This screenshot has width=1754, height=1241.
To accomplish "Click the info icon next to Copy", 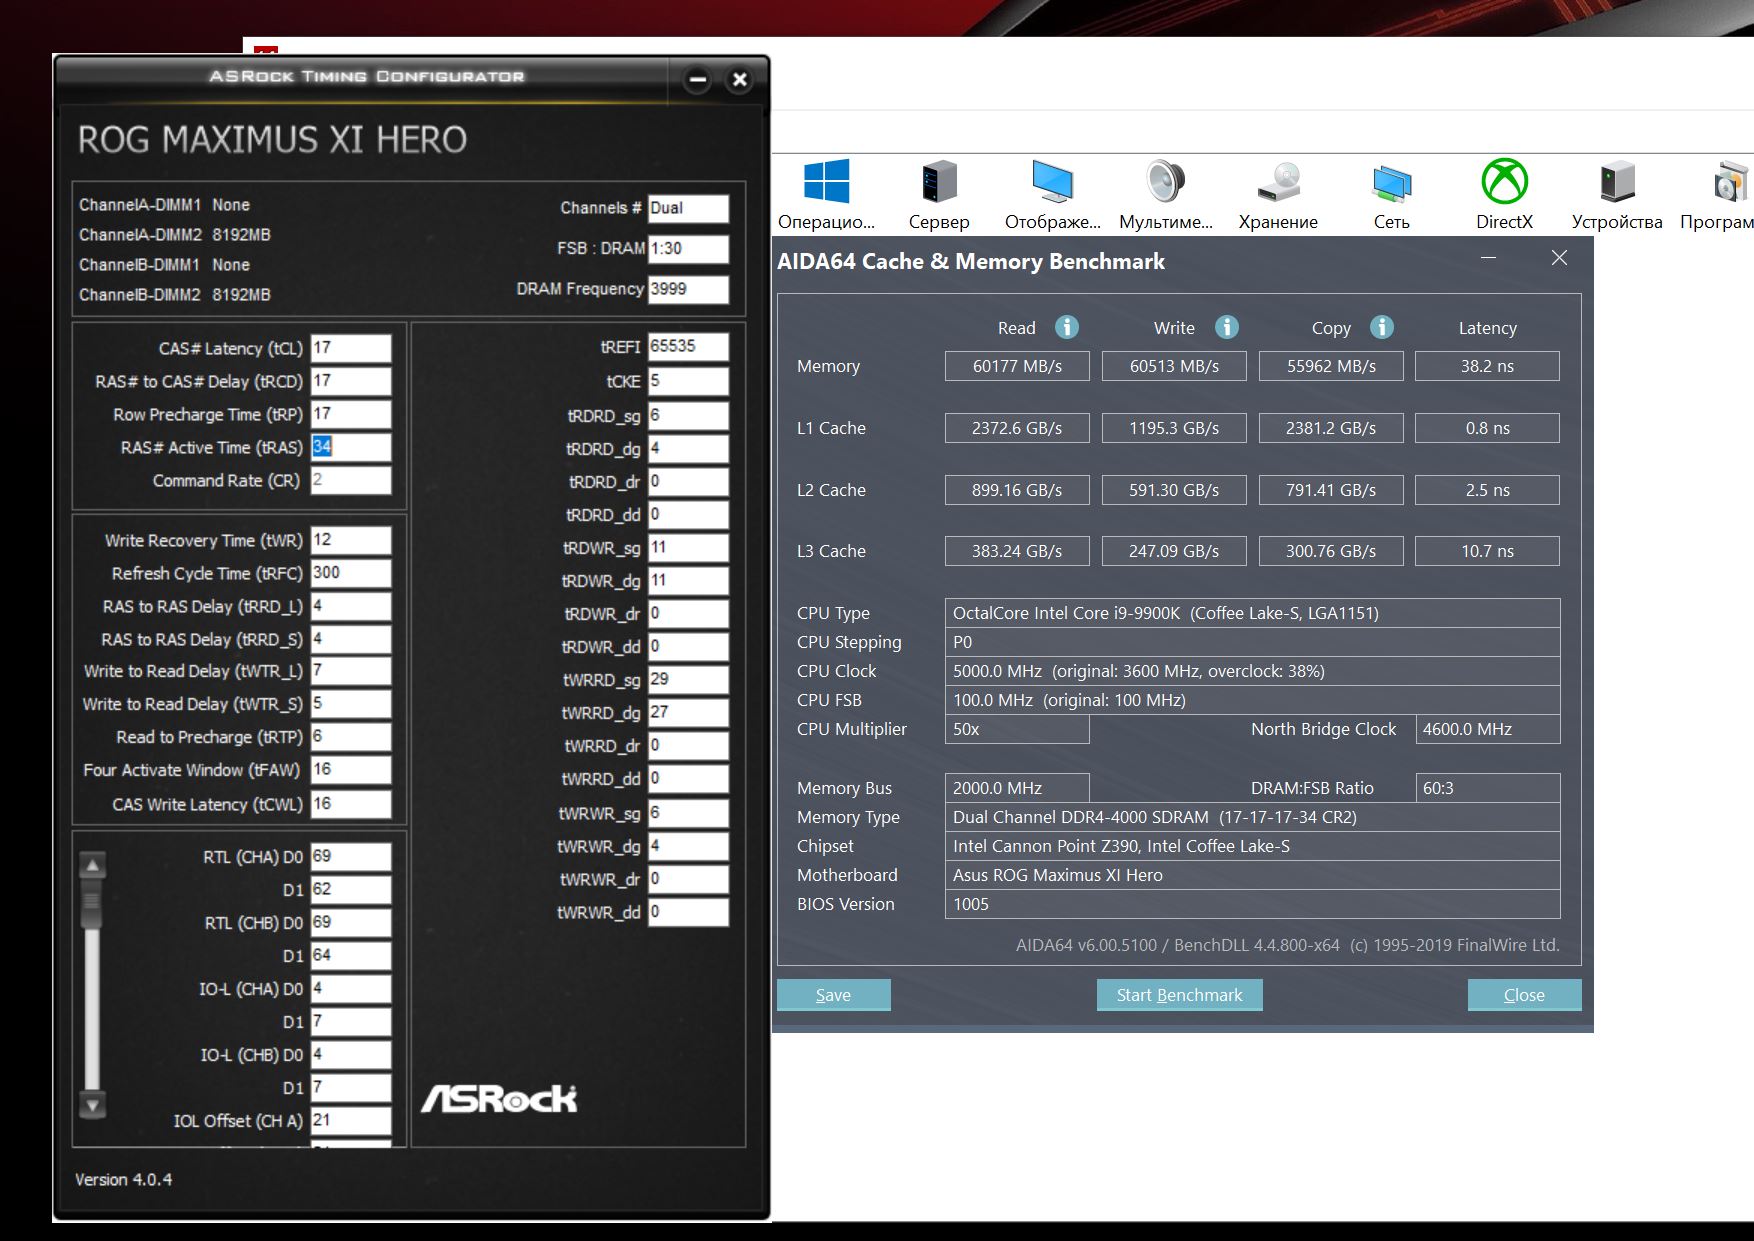I will (x=1381, y=327).
